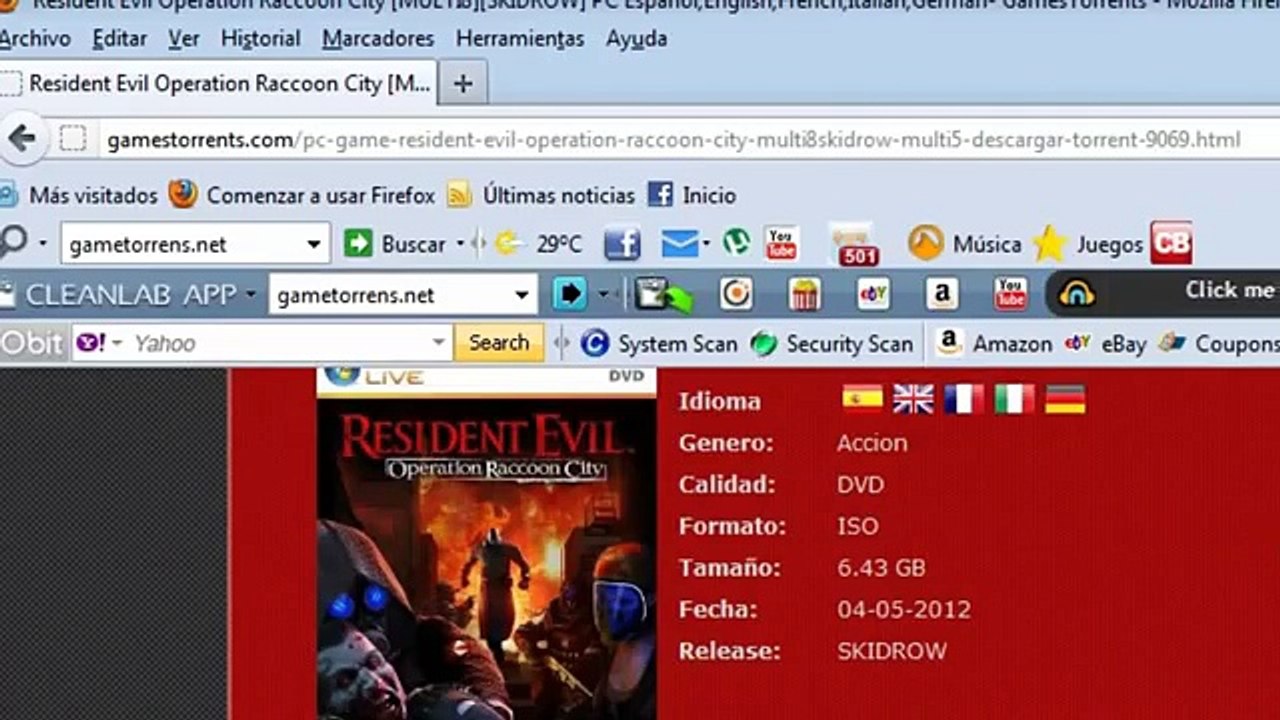
Task: Open the Historial menu
Action: (260, 39)
